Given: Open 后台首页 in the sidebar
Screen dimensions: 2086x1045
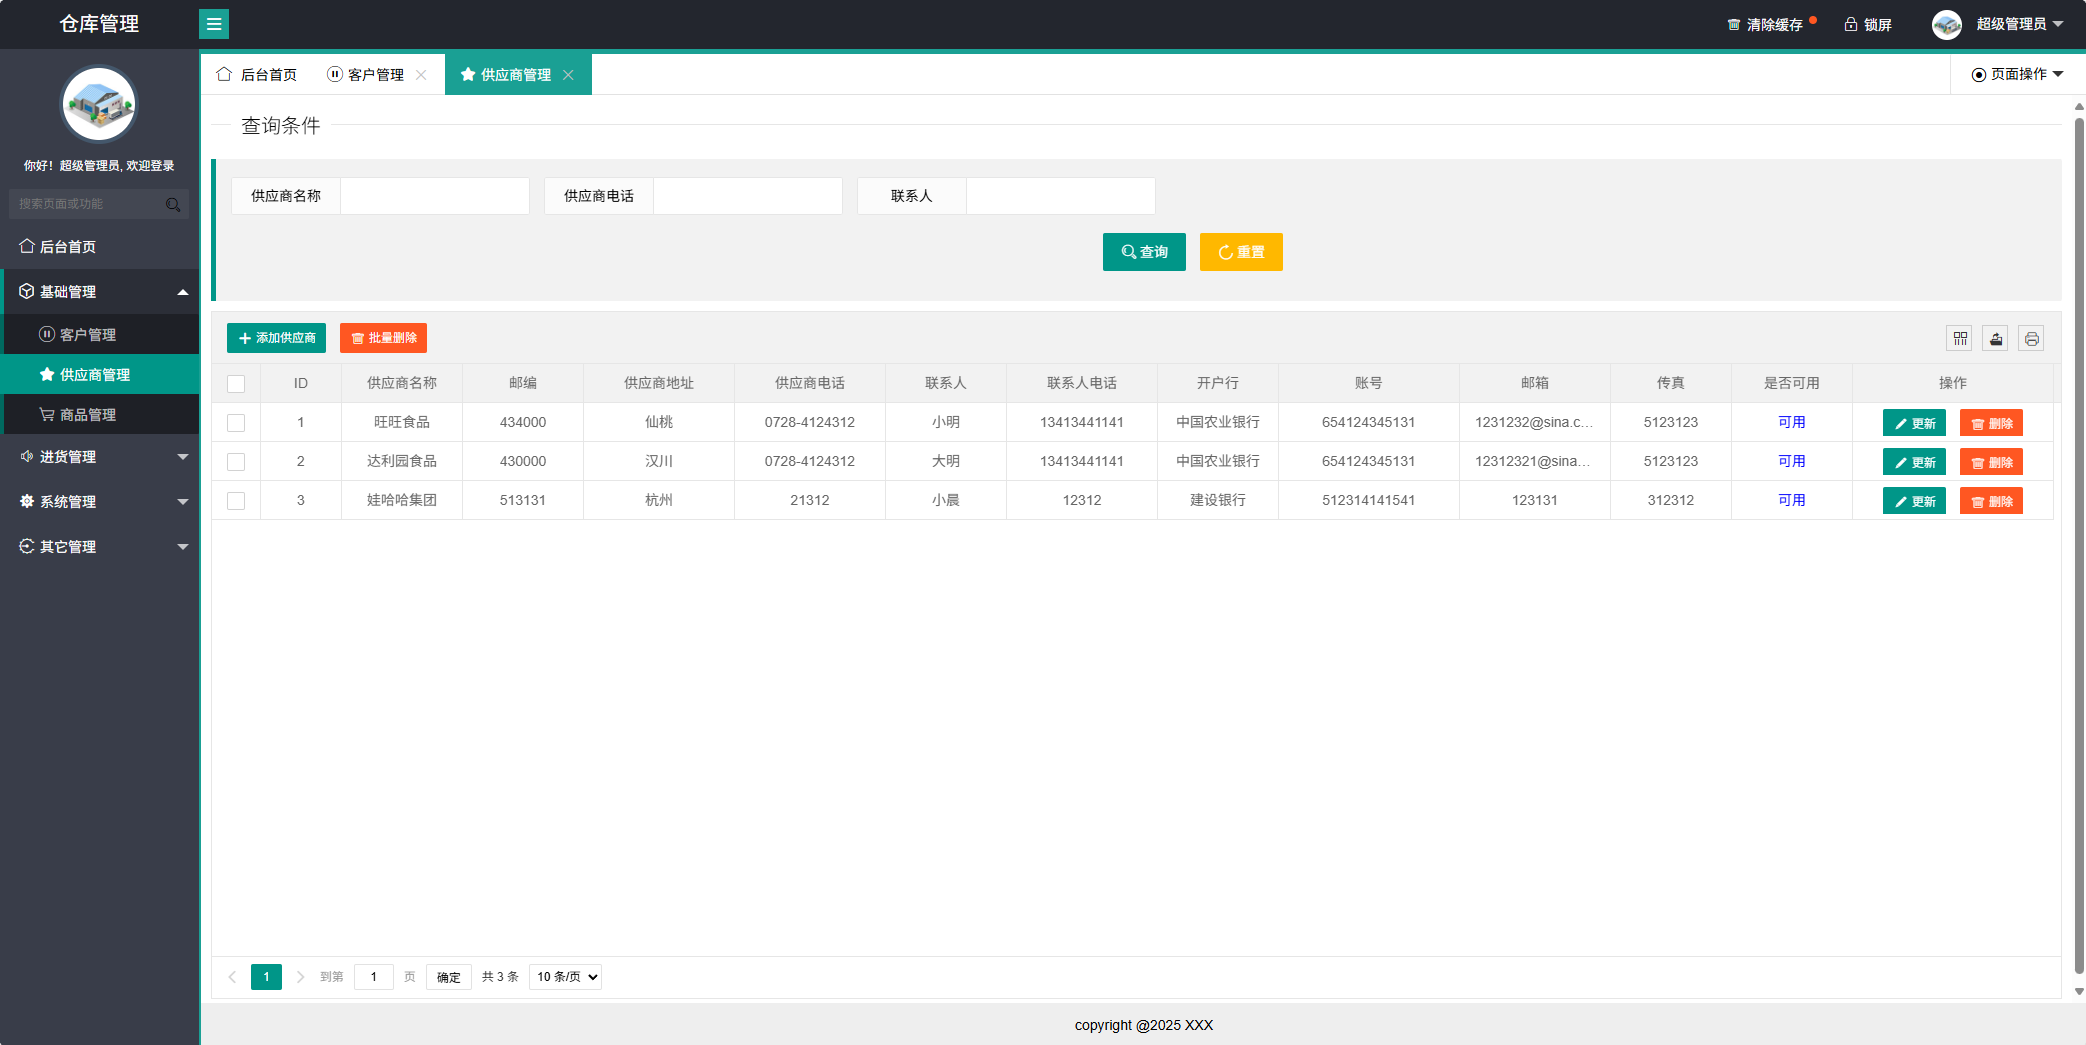Looking at the screenshot, I should [x=100, y=247].
